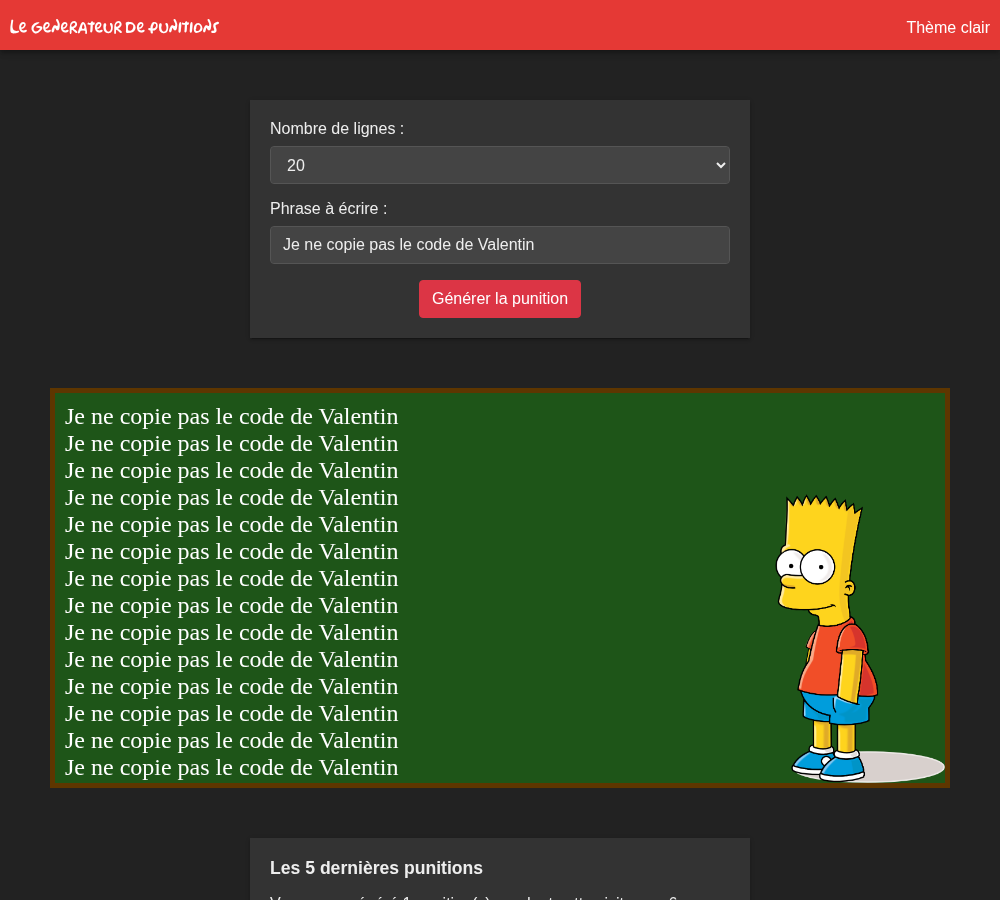1000x900 pixels.
Task: Focus the Phrase à écrire input field
Action: coord(499,245)
